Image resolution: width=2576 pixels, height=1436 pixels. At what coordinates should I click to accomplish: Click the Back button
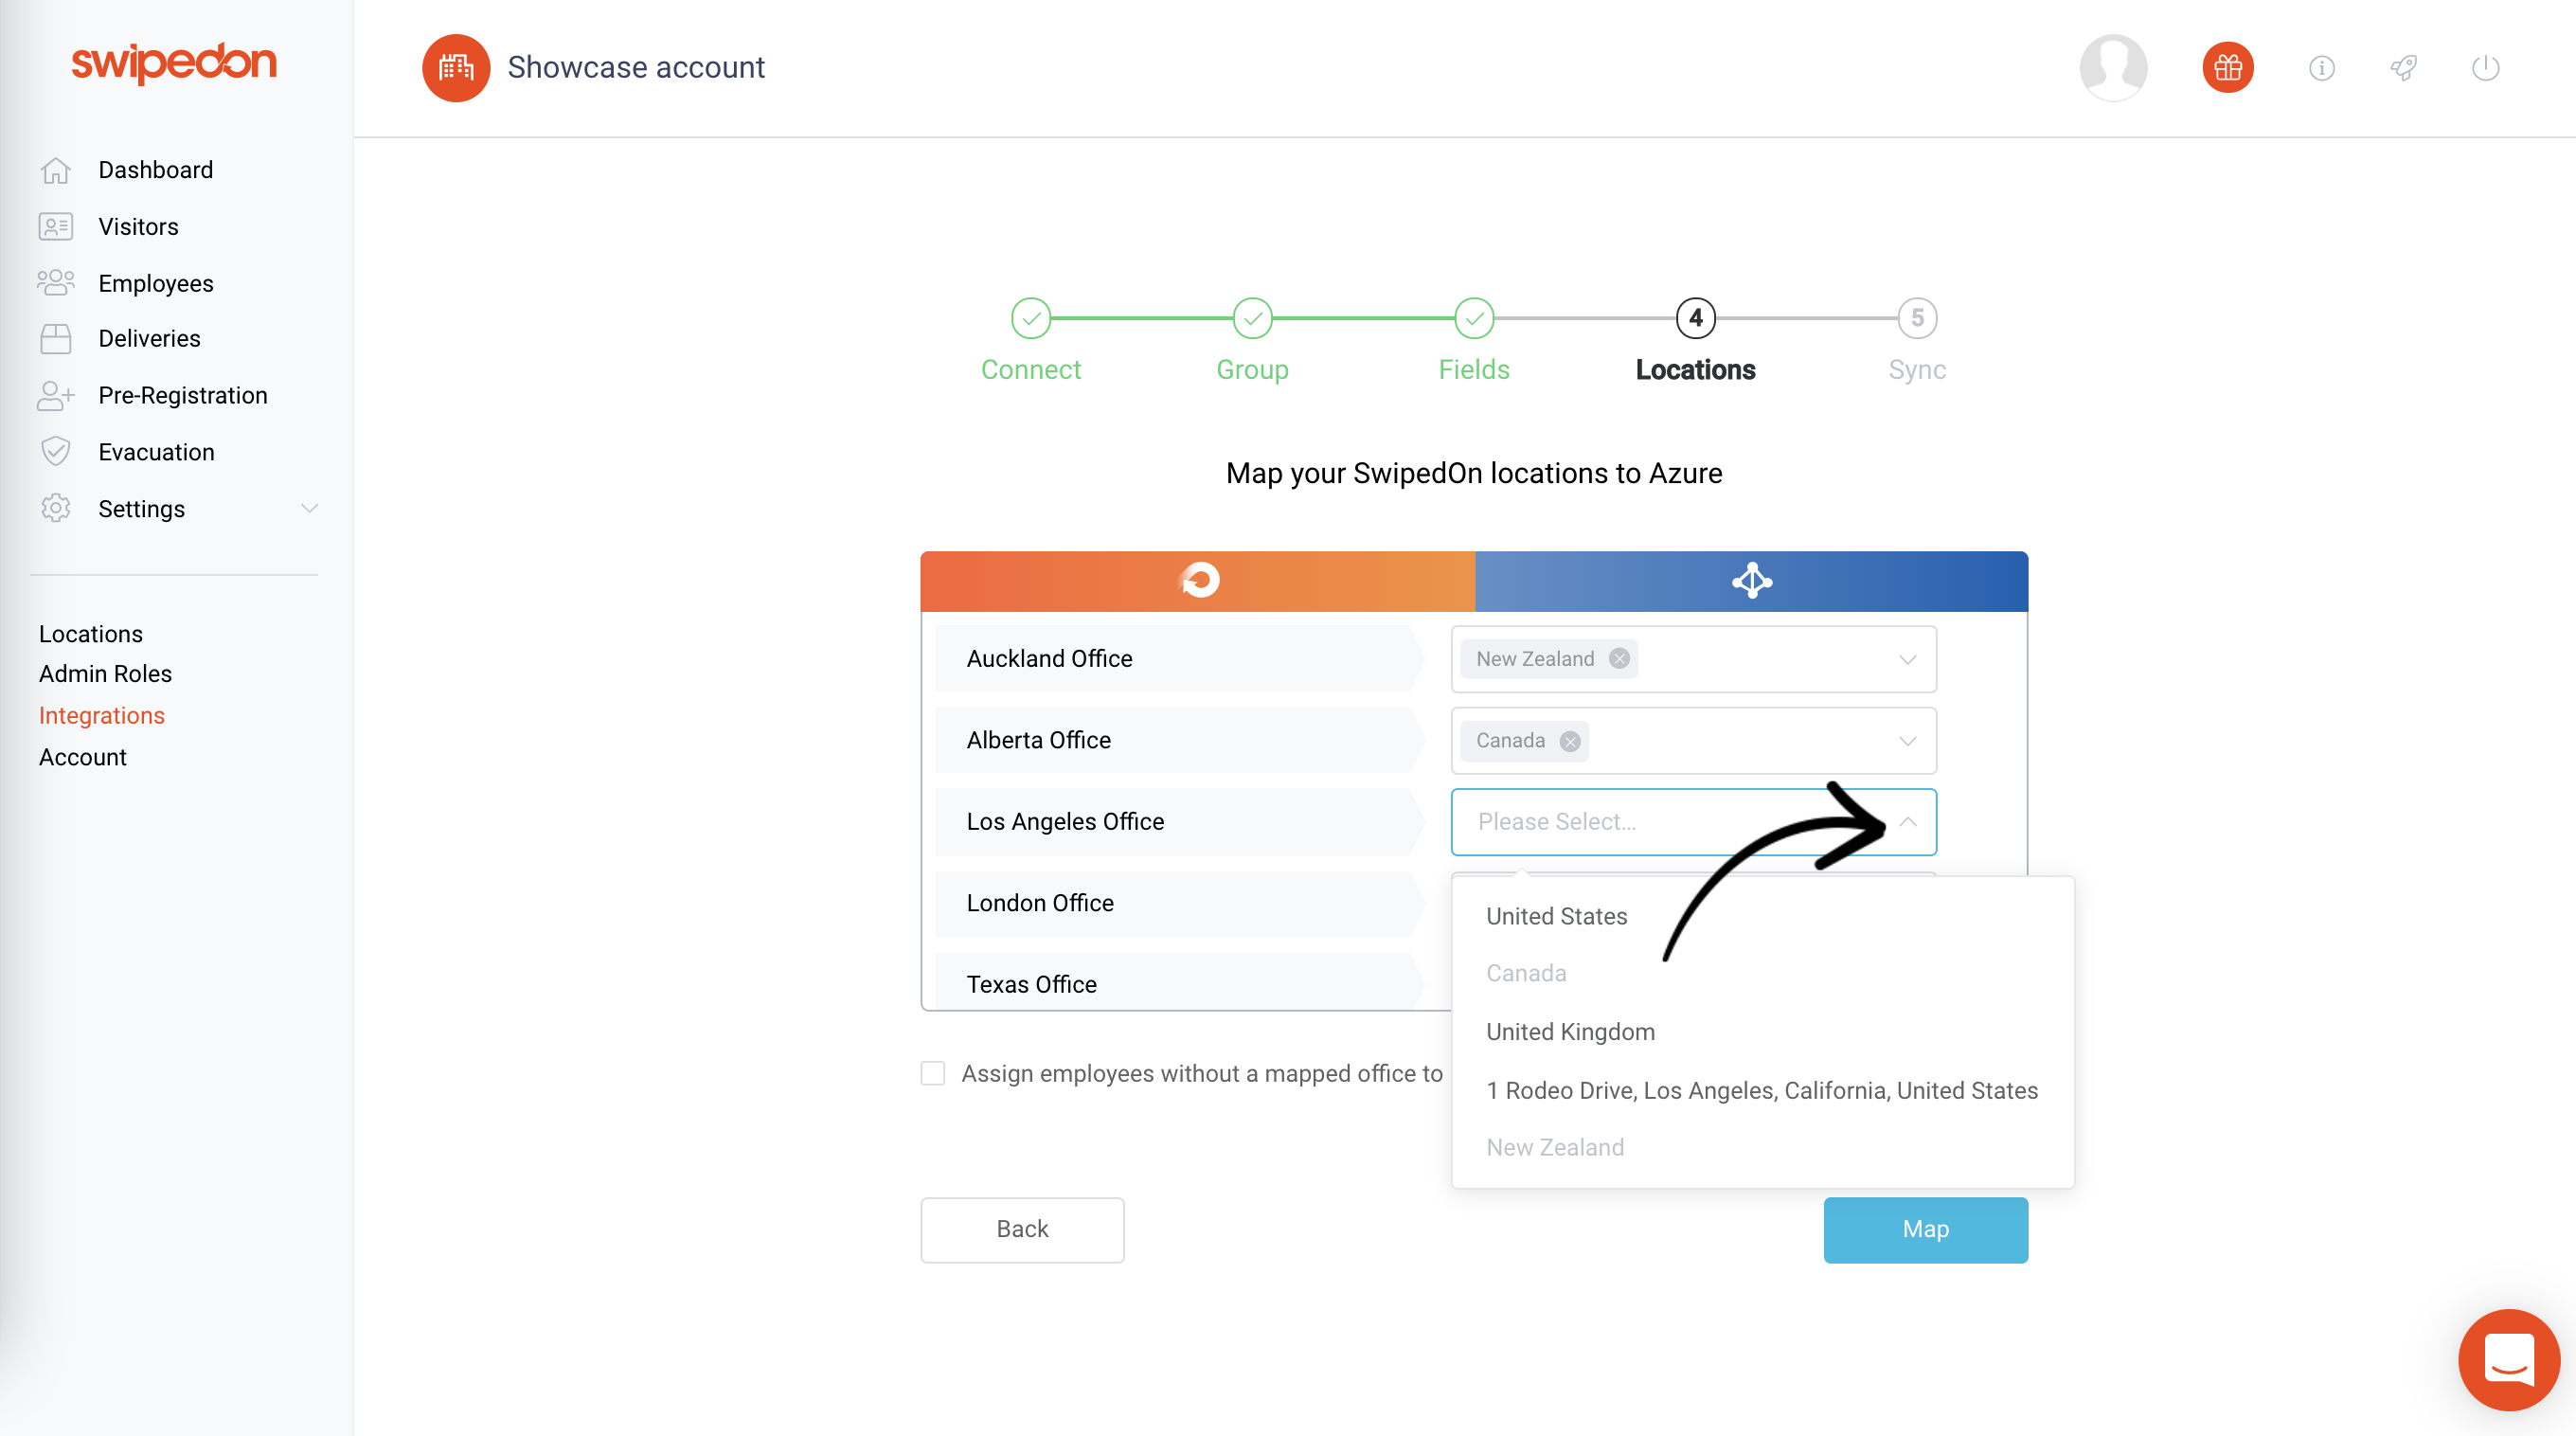click(x=1022, y=1229)
